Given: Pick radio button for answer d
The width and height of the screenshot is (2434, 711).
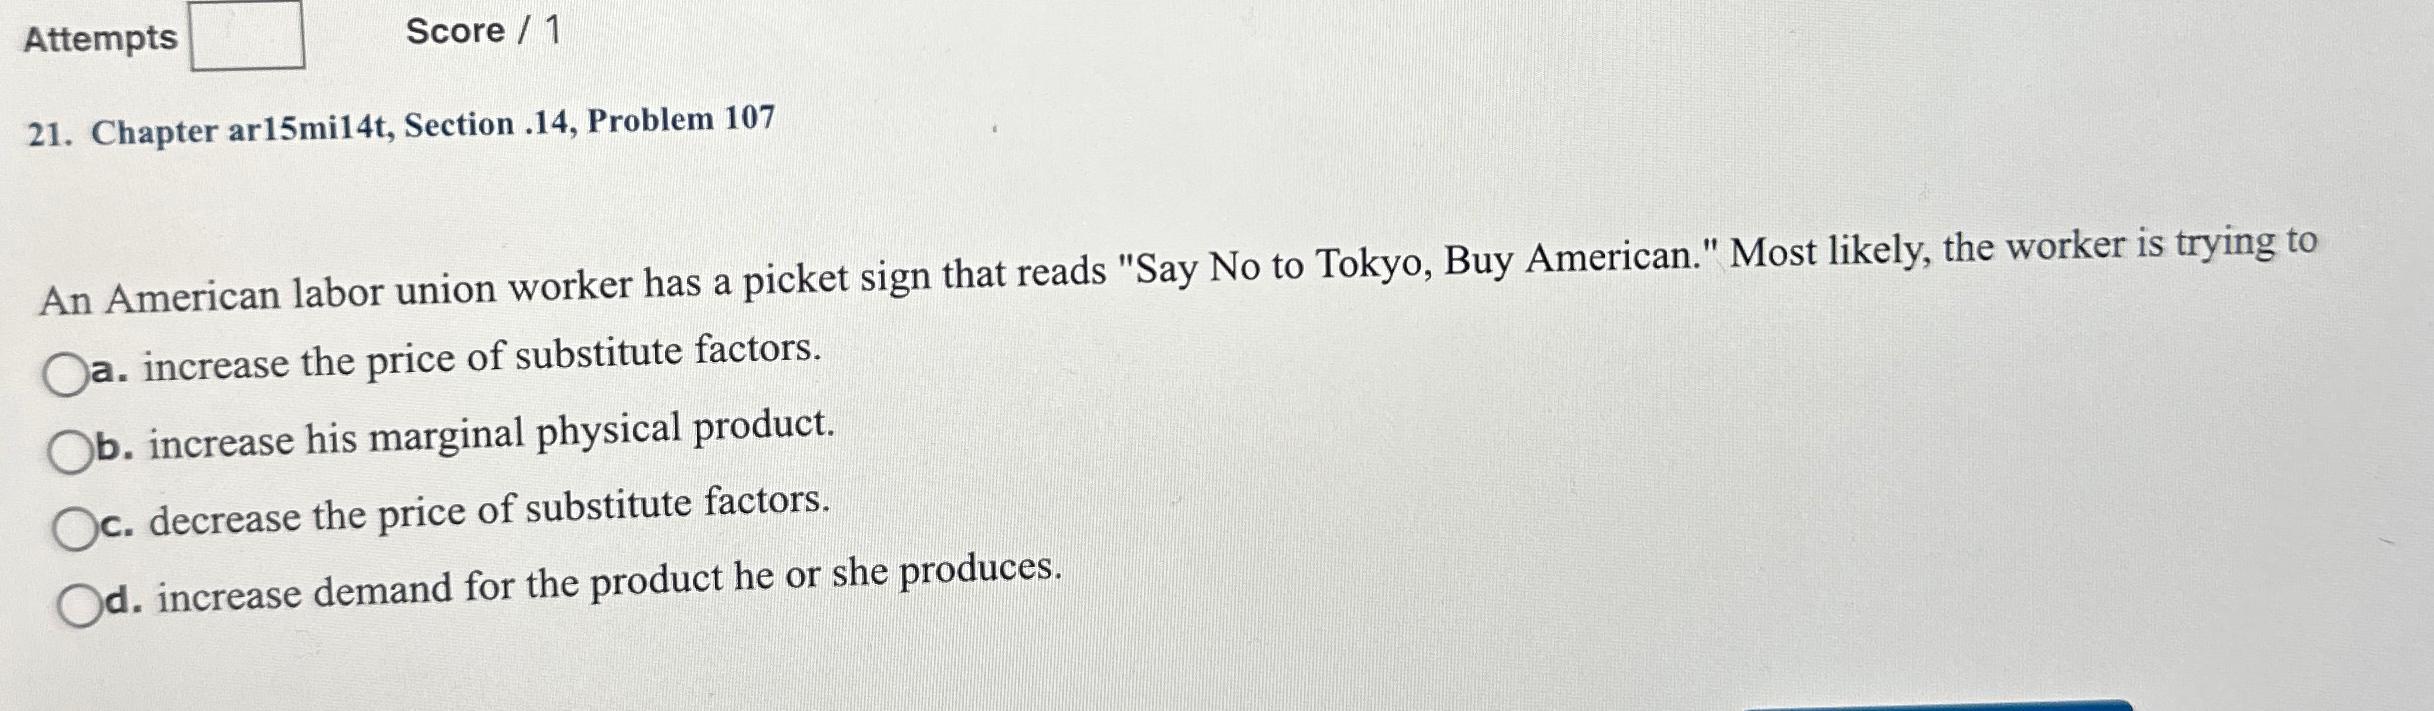Looking at the screenshot, I should pyautogui.click(x=81, y=604).
